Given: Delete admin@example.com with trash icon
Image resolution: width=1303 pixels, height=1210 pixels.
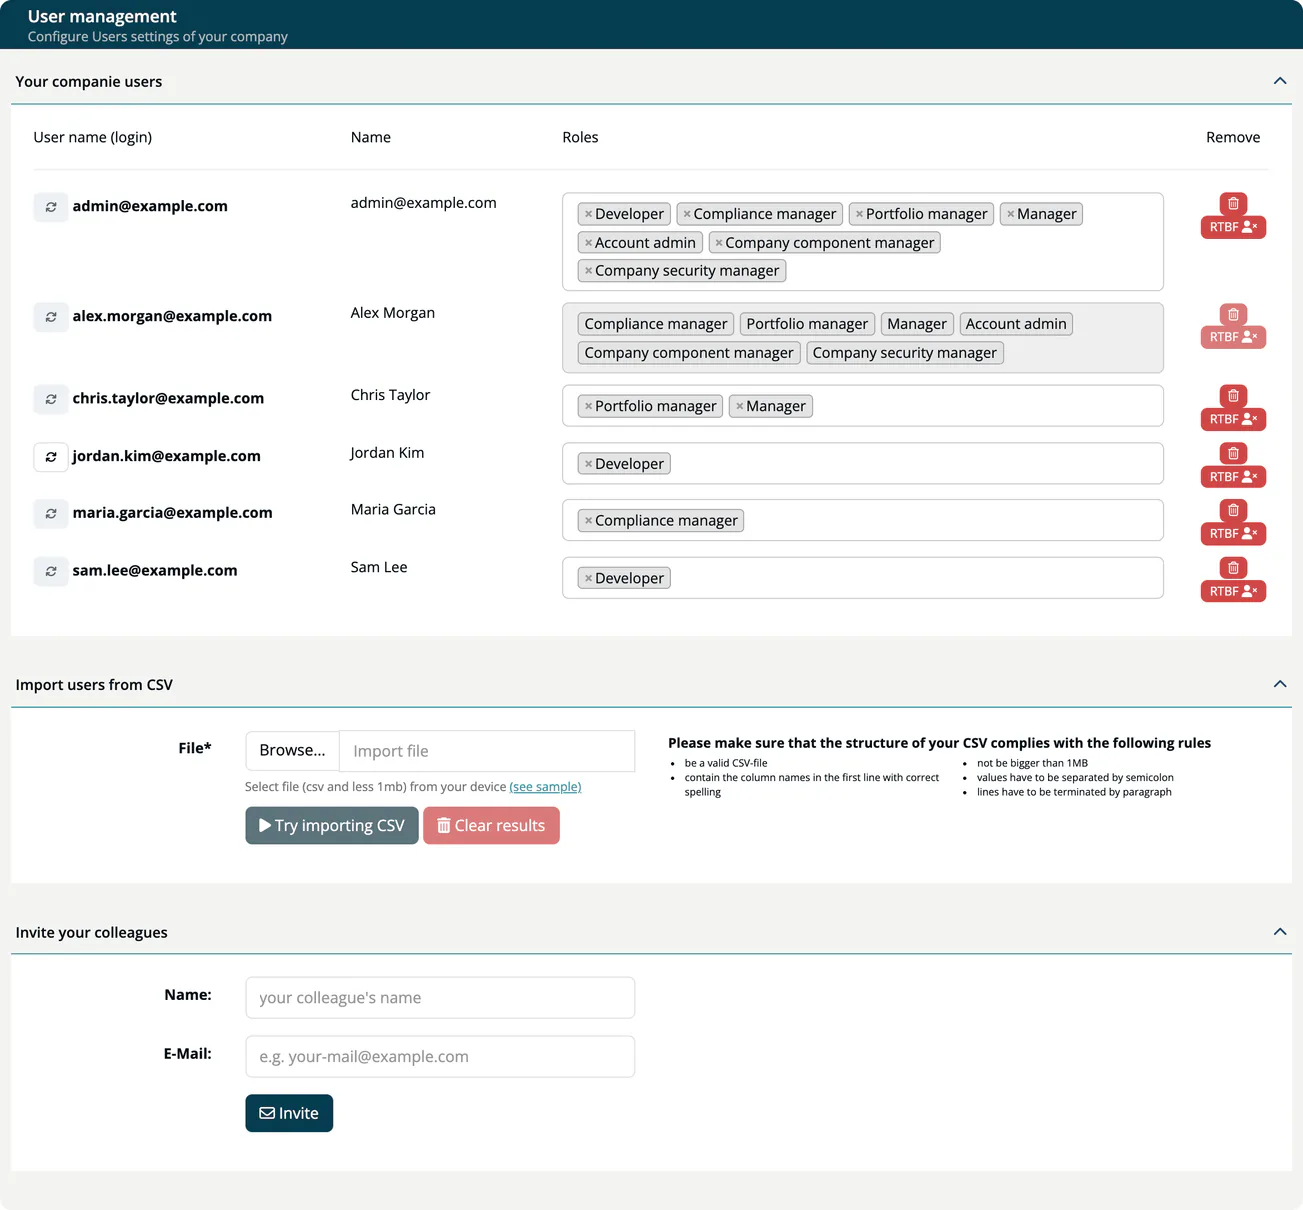Looking at the screenshot, I should pos(1233,203).
